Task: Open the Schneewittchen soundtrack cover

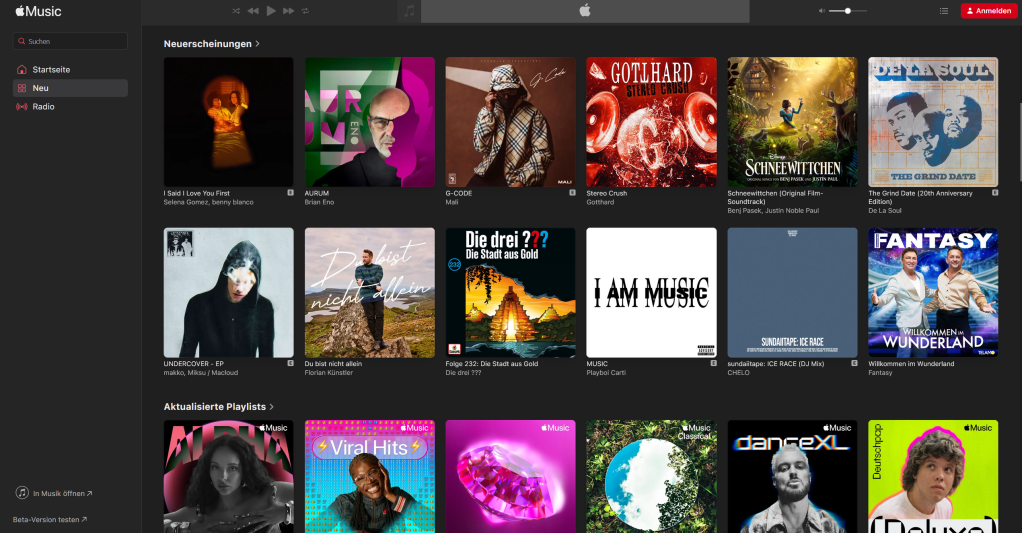Action: tap(792, 122)
